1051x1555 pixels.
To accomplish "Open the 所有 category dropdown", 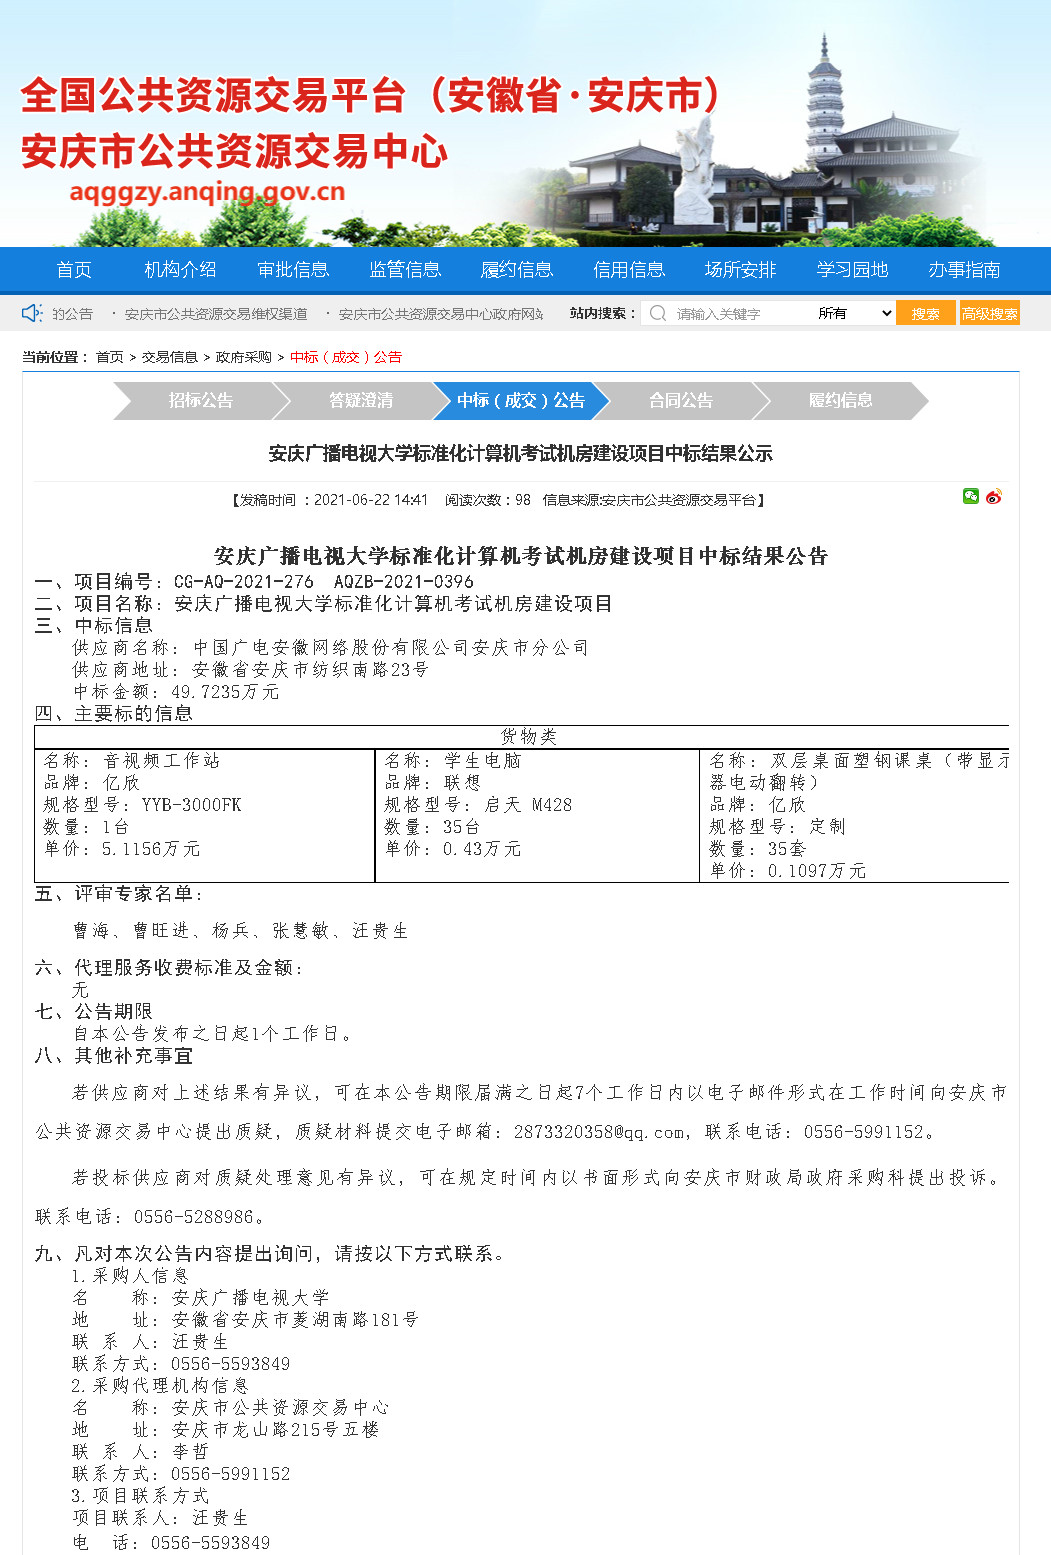I will 854,313.
